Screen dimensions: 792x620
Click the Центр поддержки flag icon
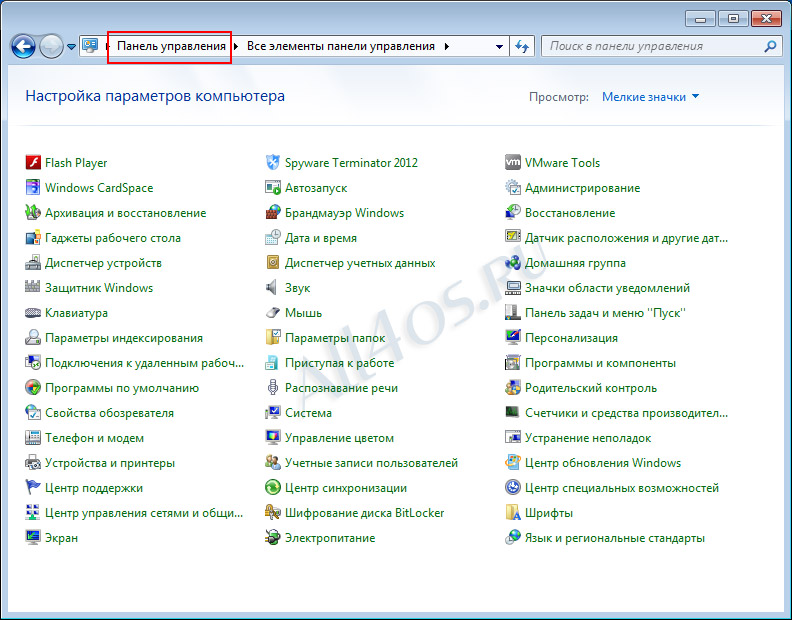[33, 488]
